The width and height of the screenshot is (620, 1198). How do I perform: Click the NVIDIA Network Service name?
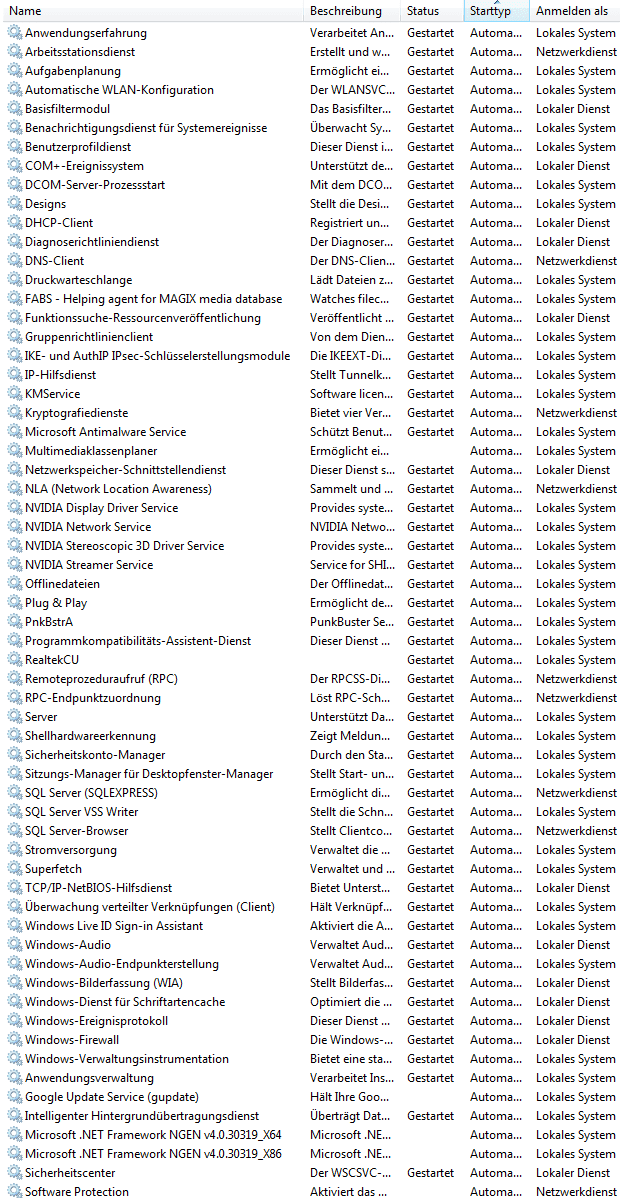pos(88,527)
